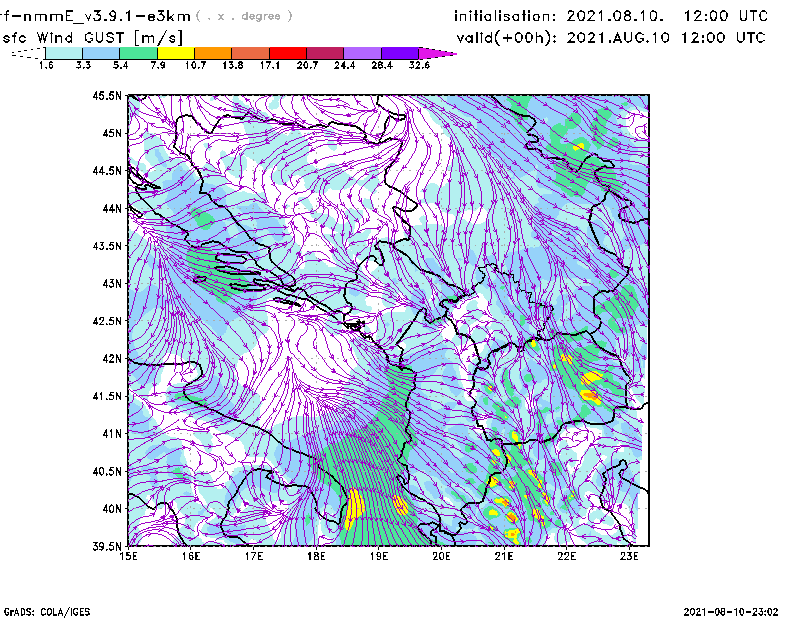Click the crimson 20.7–24.4 legend swatch
Viewport: 800px width, 618px height.
coord(325,53)
